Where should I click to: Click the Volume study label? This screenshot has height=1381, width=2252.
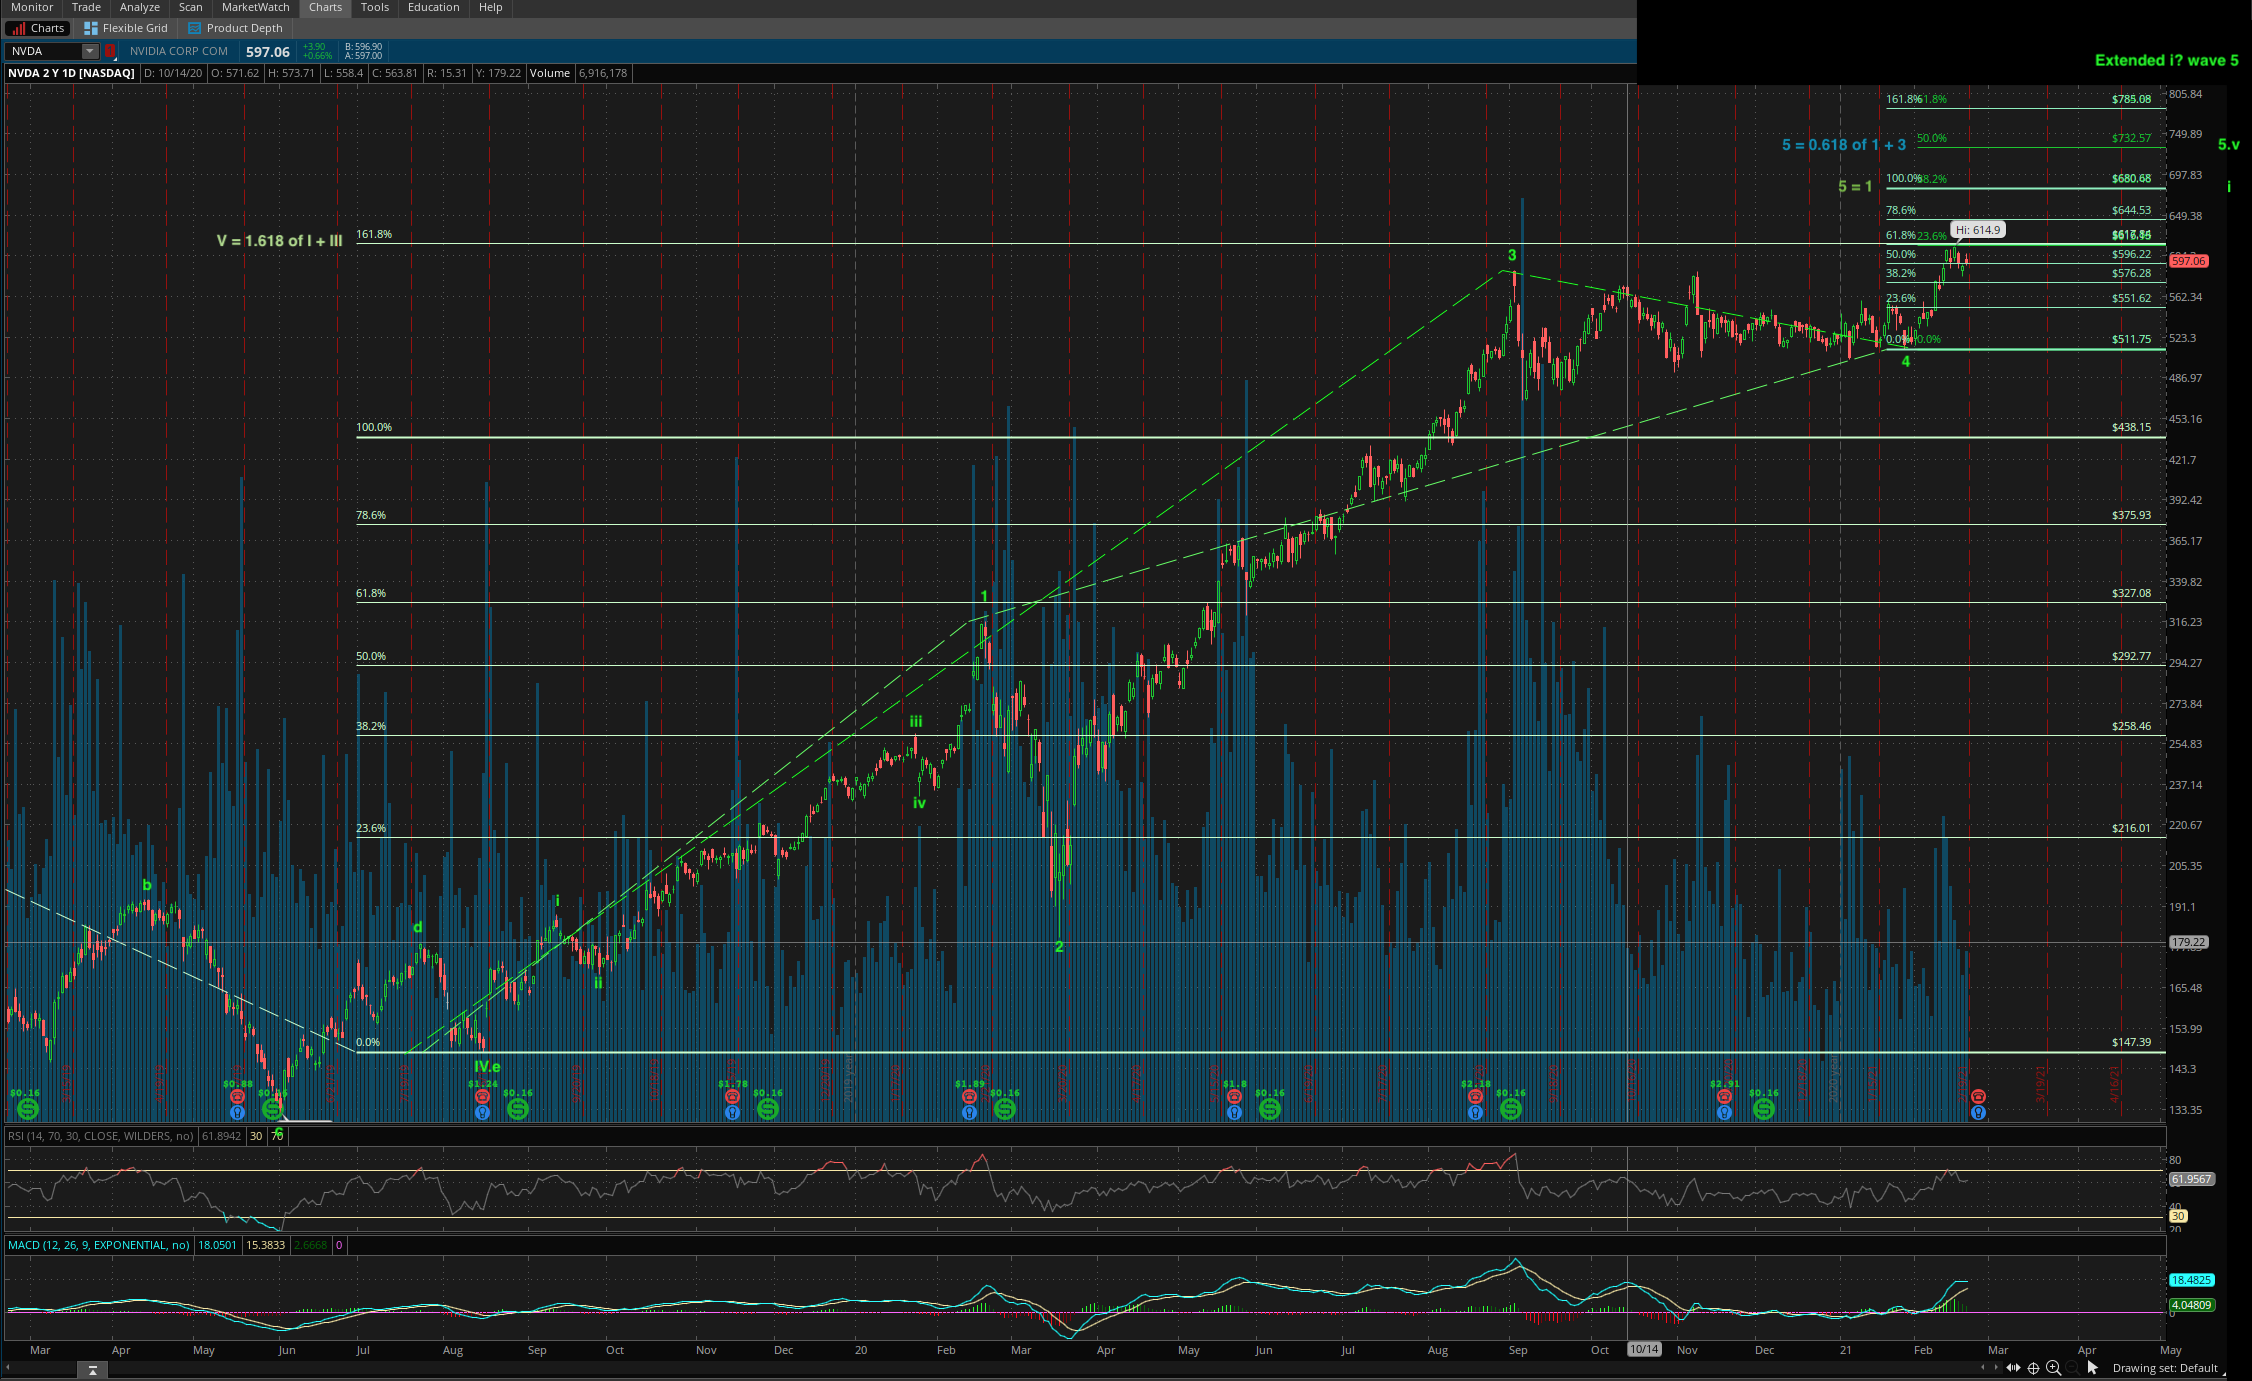(549, 73)
